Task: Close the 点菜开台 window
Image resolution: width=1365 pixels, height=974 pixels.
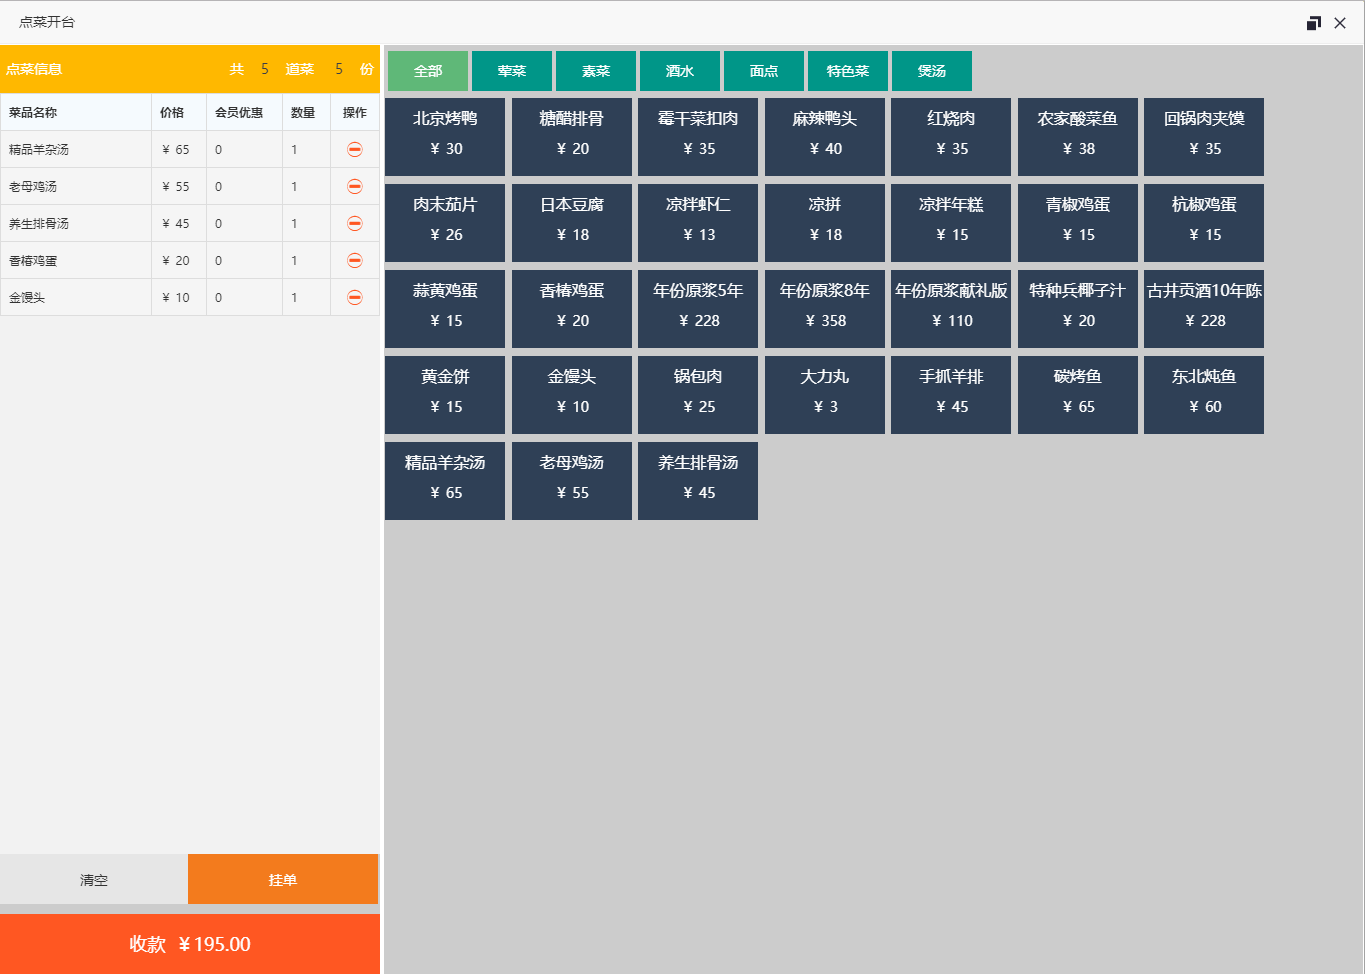Action: [x=1340, y=23]
